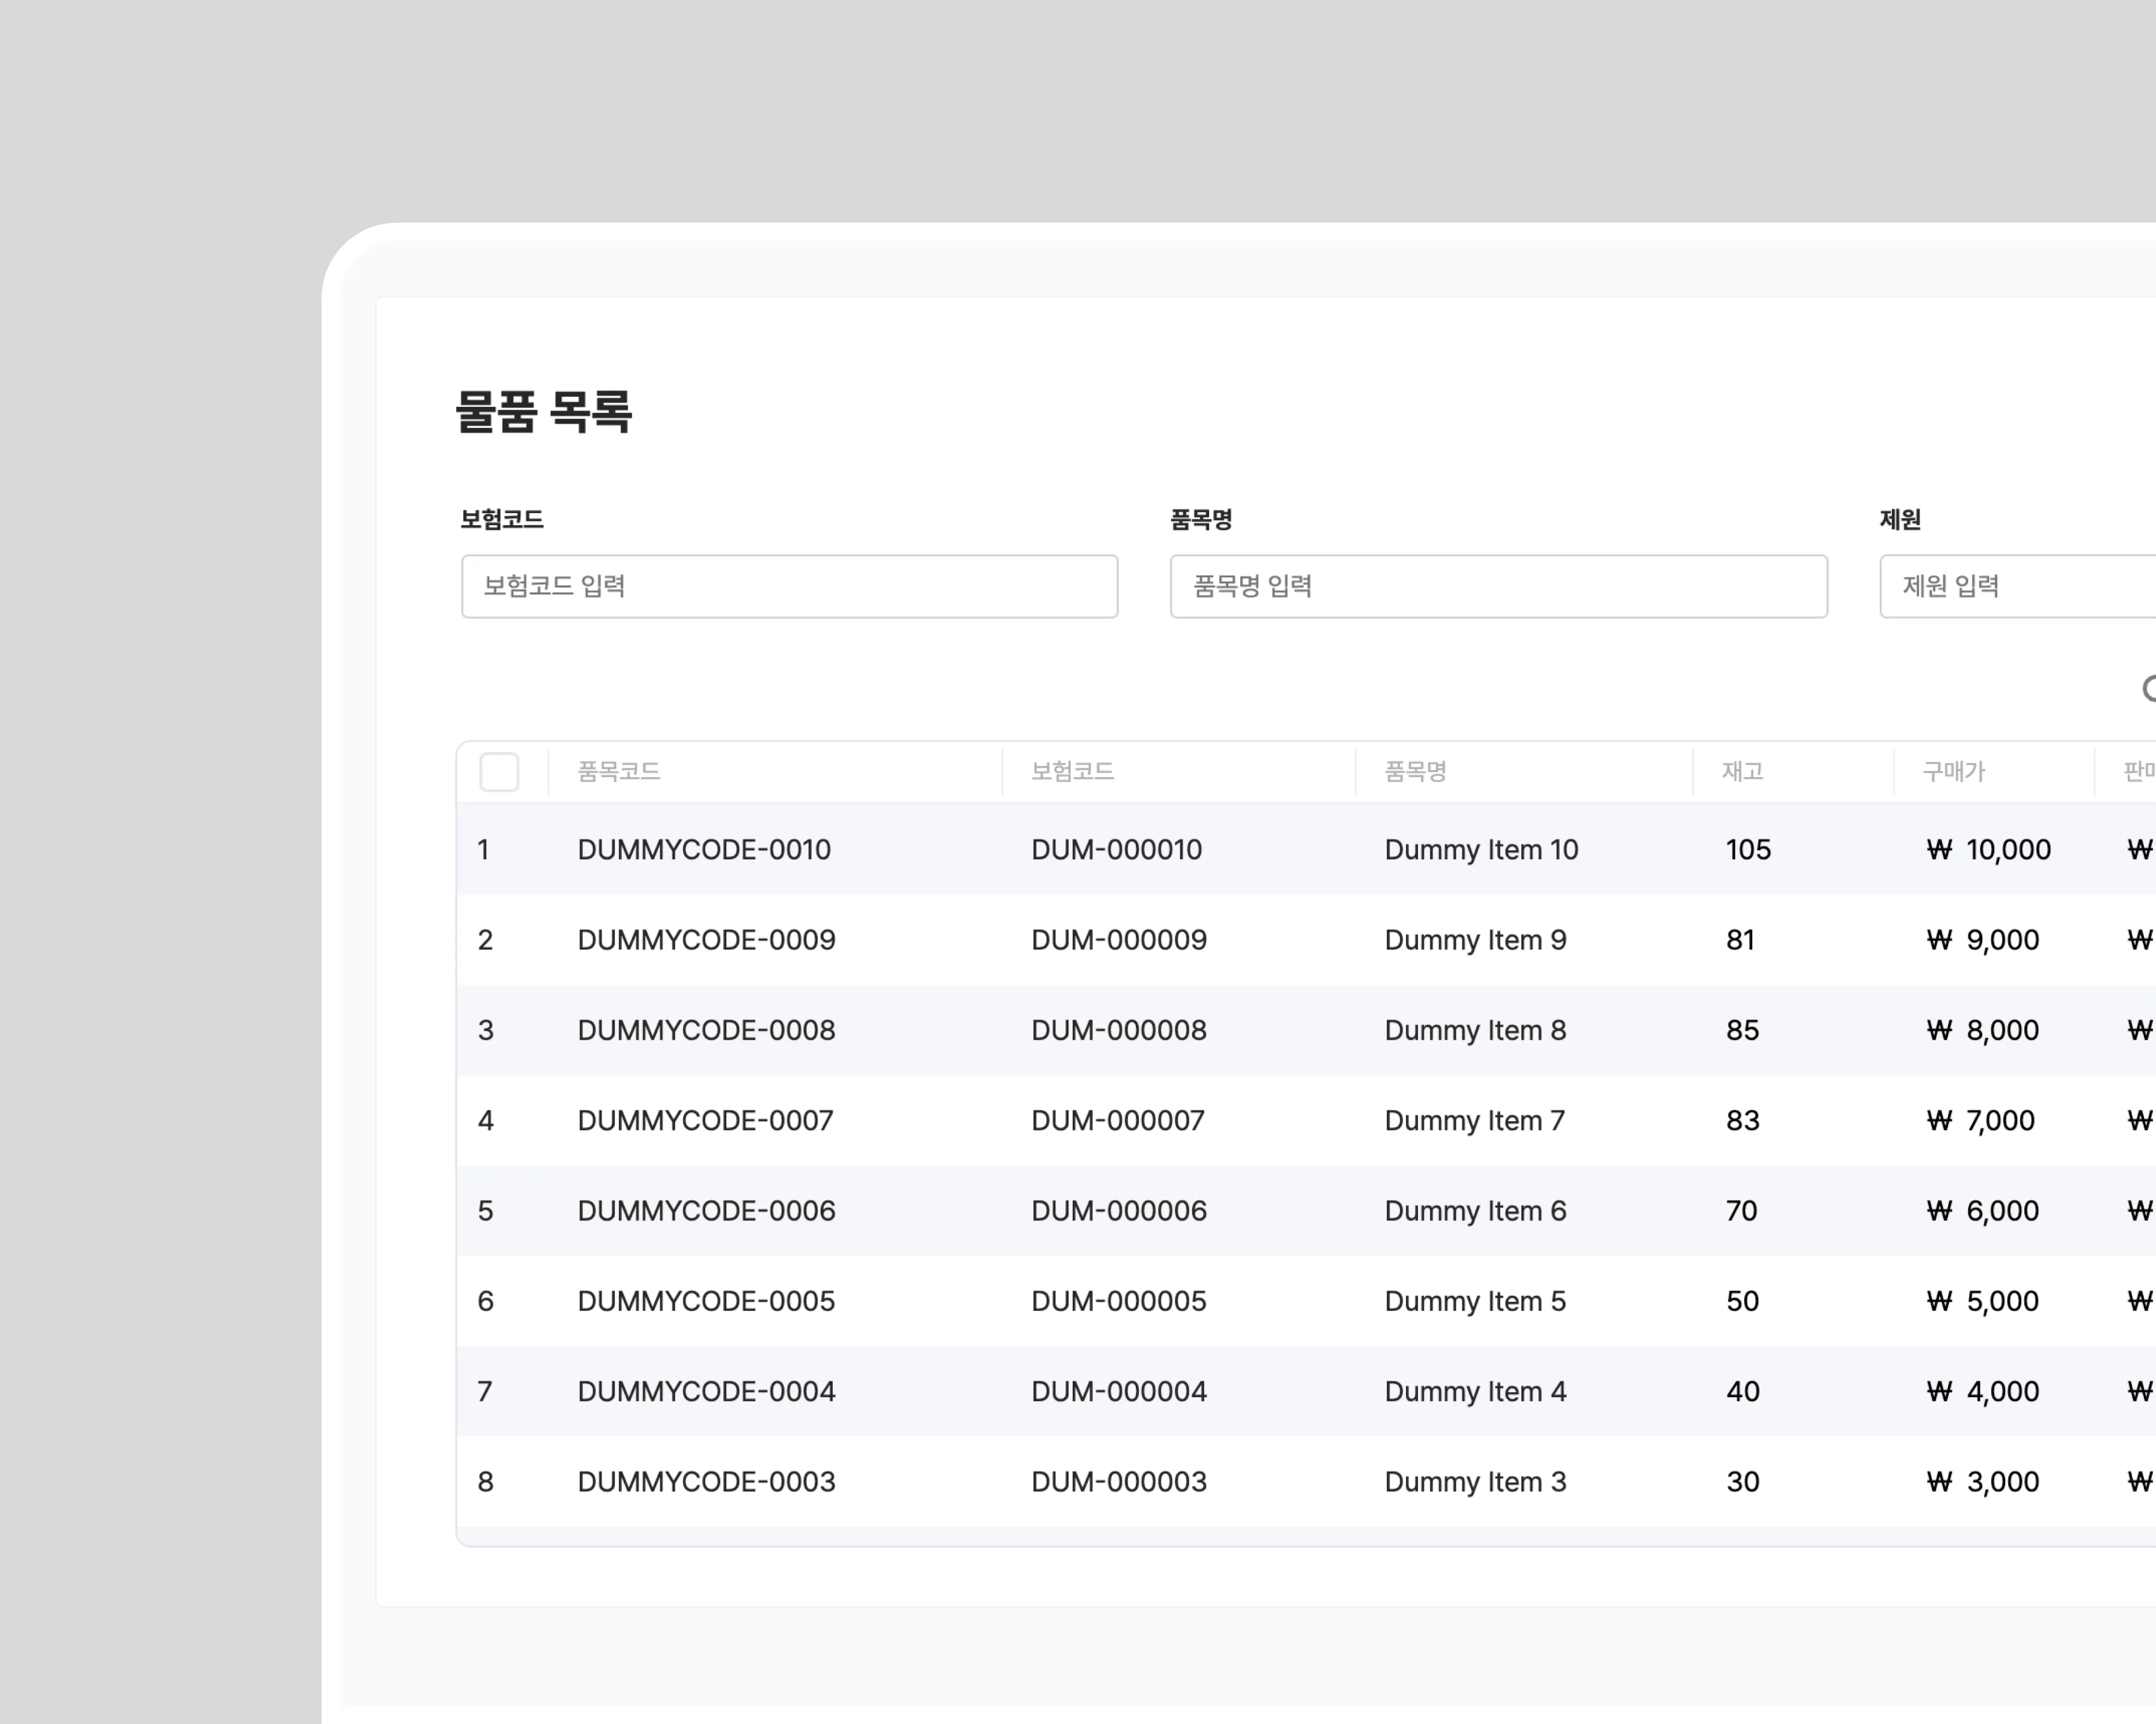Sort by the 품목코드 column header
This screenshot has width=2156, height=1724.
(x=619, y=771)
